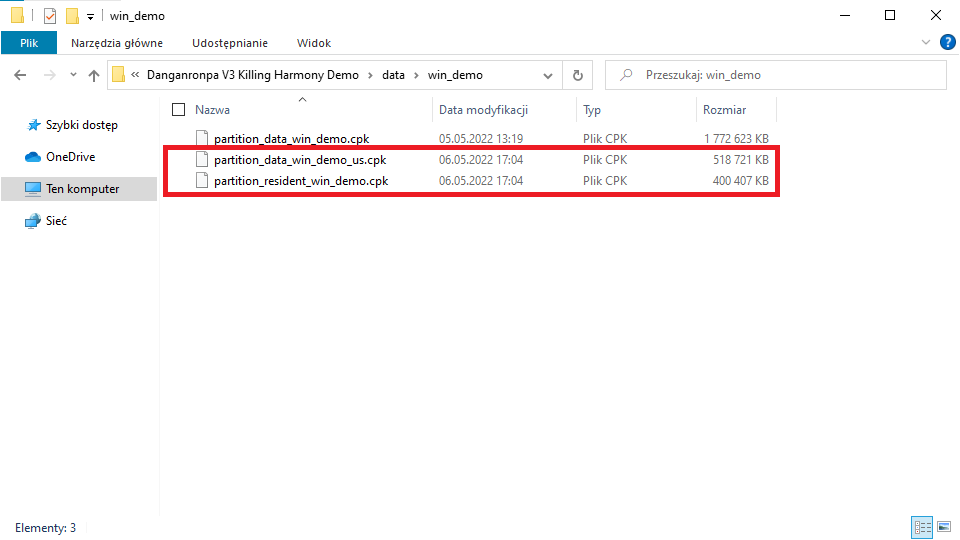
Task: Open the Quick Access Toolbar customize dropdown
Action: pos(90,17)
